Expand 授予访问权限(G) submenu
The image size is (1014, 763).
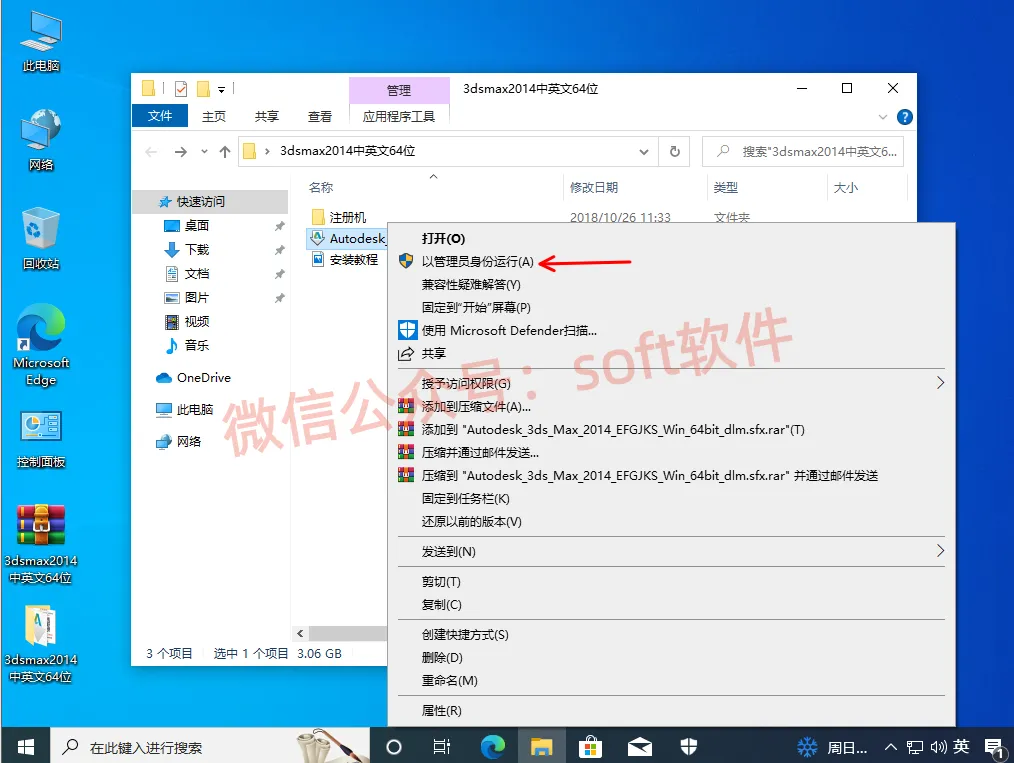click(x=940, y=383)
